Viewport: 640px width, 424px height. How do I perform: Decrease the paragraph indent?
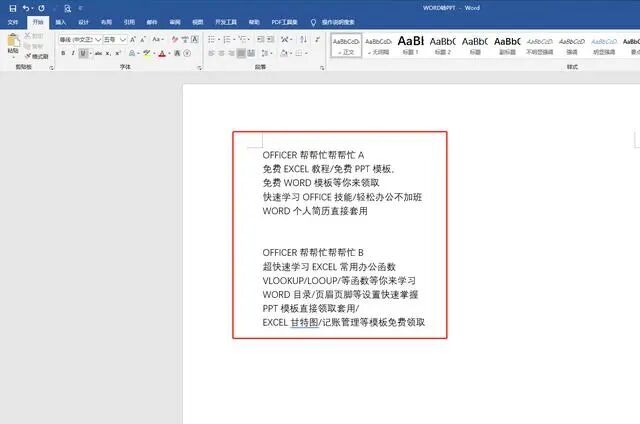point(260,40)
